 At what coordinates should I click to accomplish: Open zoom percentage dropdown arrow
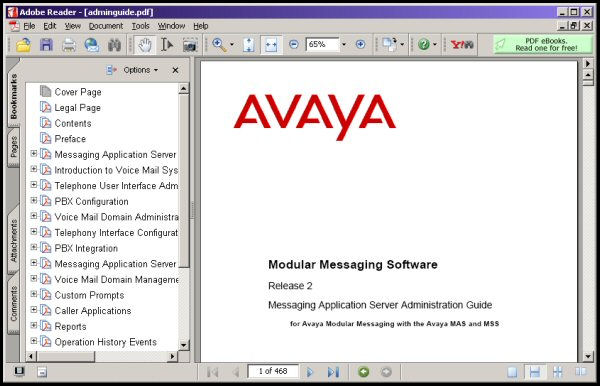point(343,45)
